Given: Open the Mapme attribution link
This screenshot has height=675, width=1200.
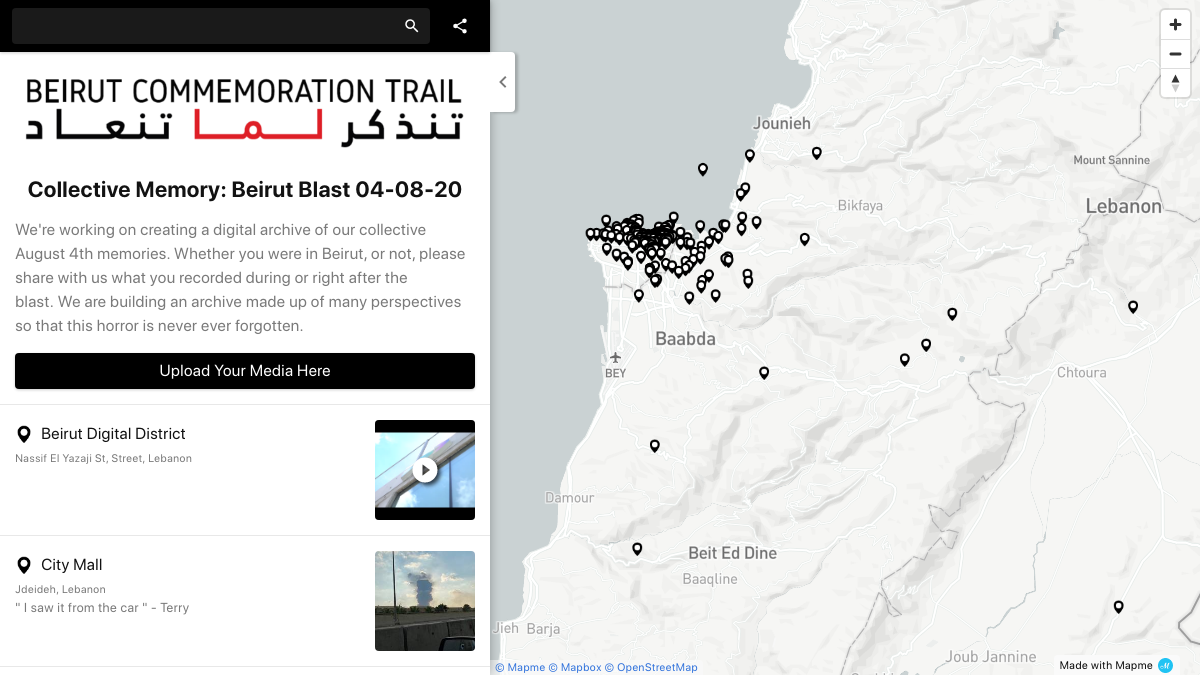Looking at the screenshot, I should [x=520, y=667].
